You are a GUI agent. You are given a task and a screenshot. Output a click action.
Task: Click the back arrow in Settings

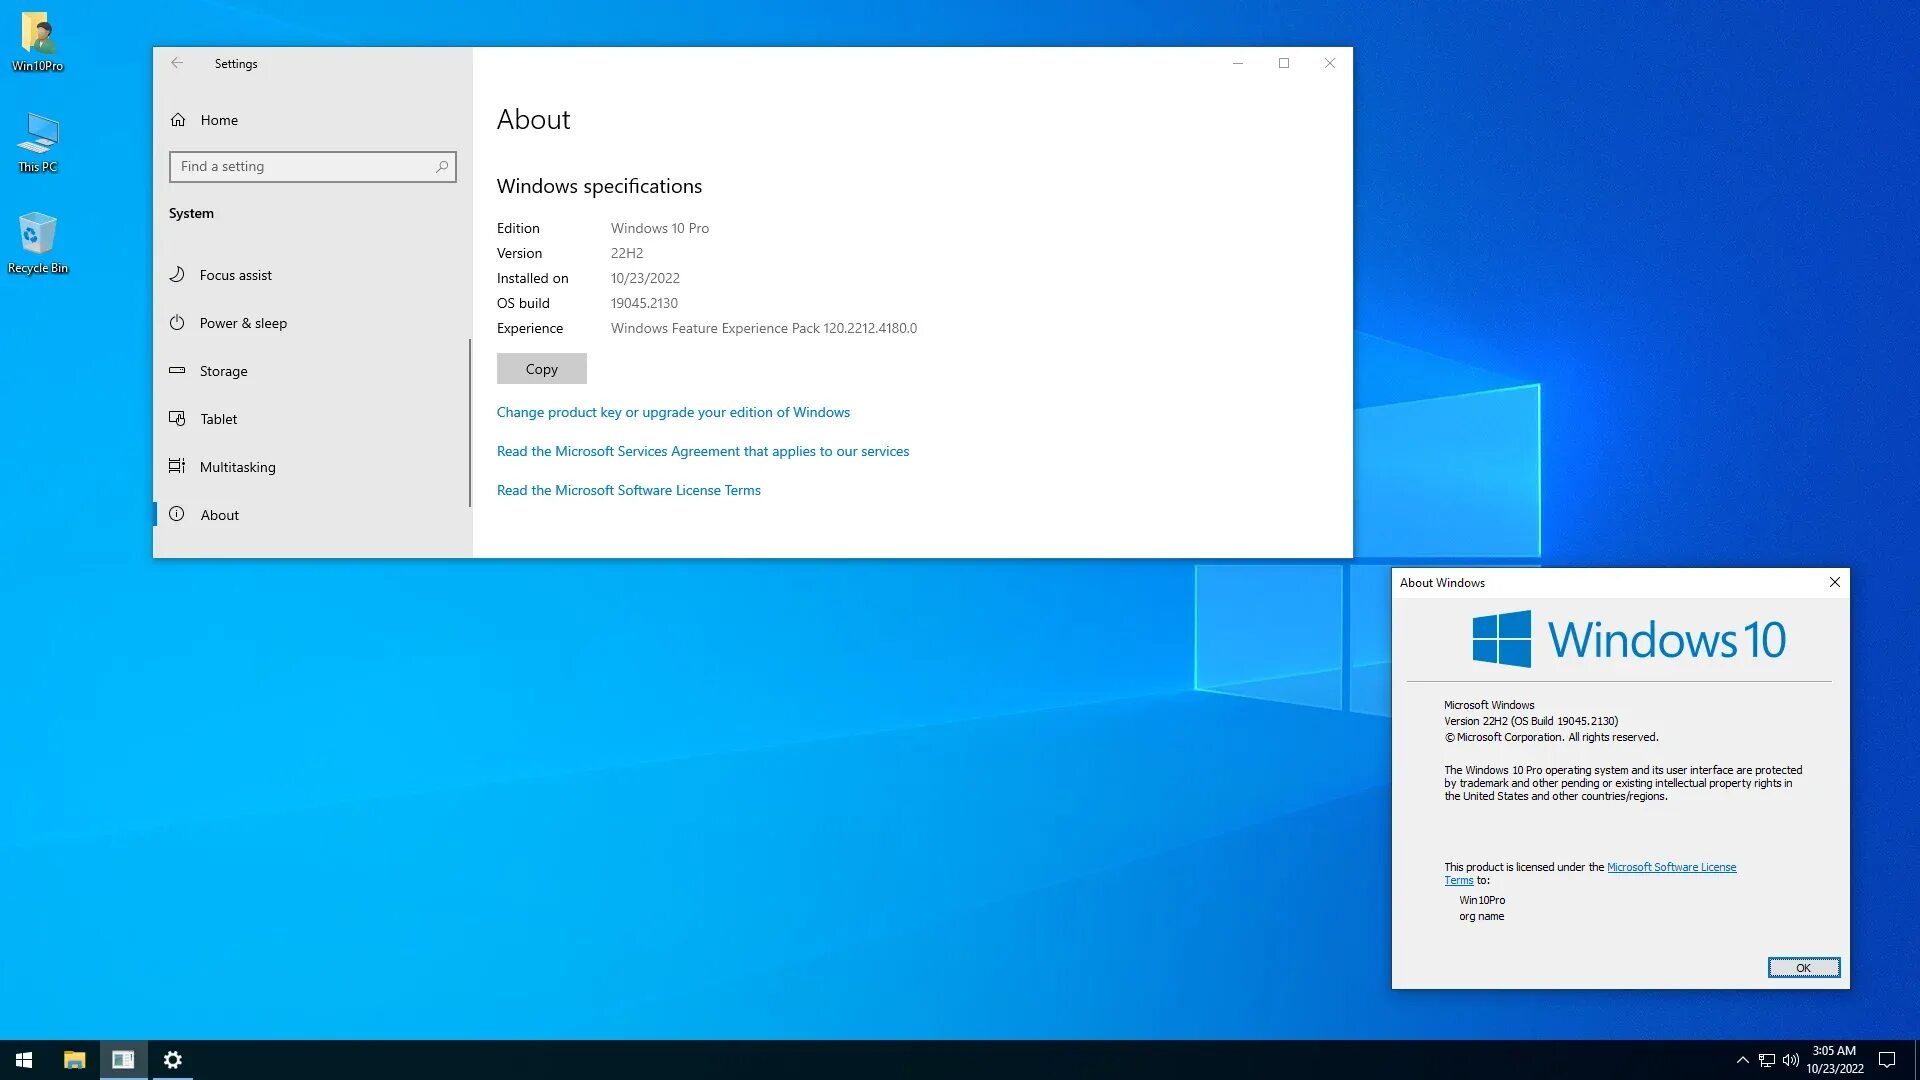pyautogui.click(x=177, y=63)
